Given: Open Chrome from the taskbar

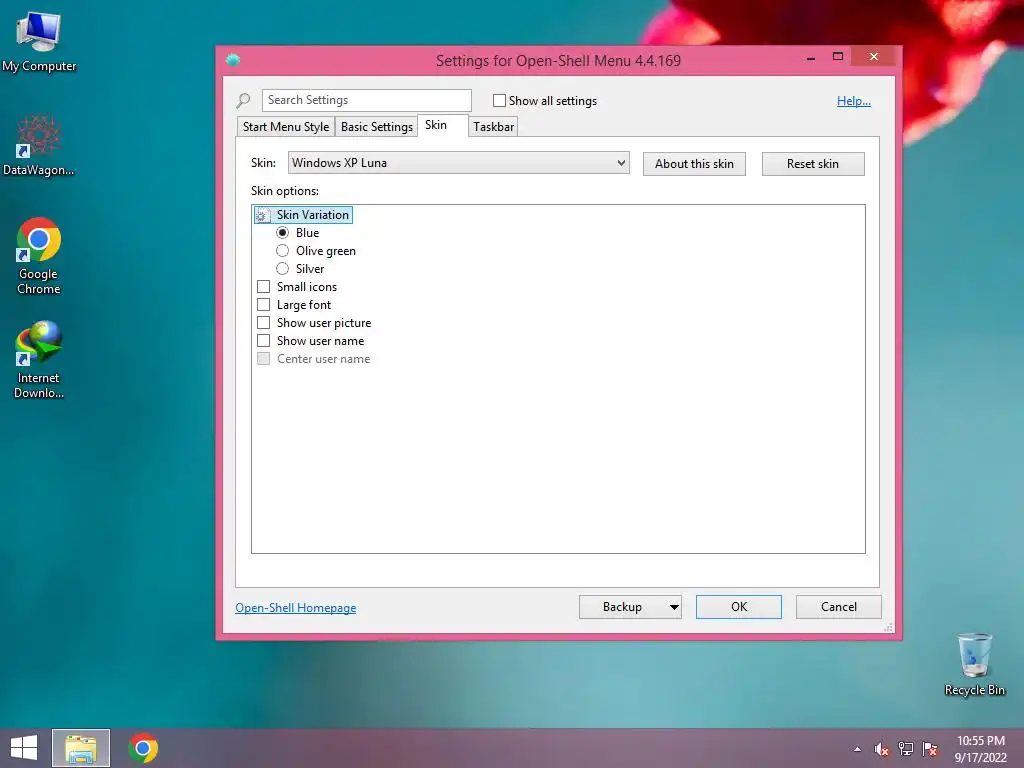Looking at the screenshot, I should coord(143,748).
